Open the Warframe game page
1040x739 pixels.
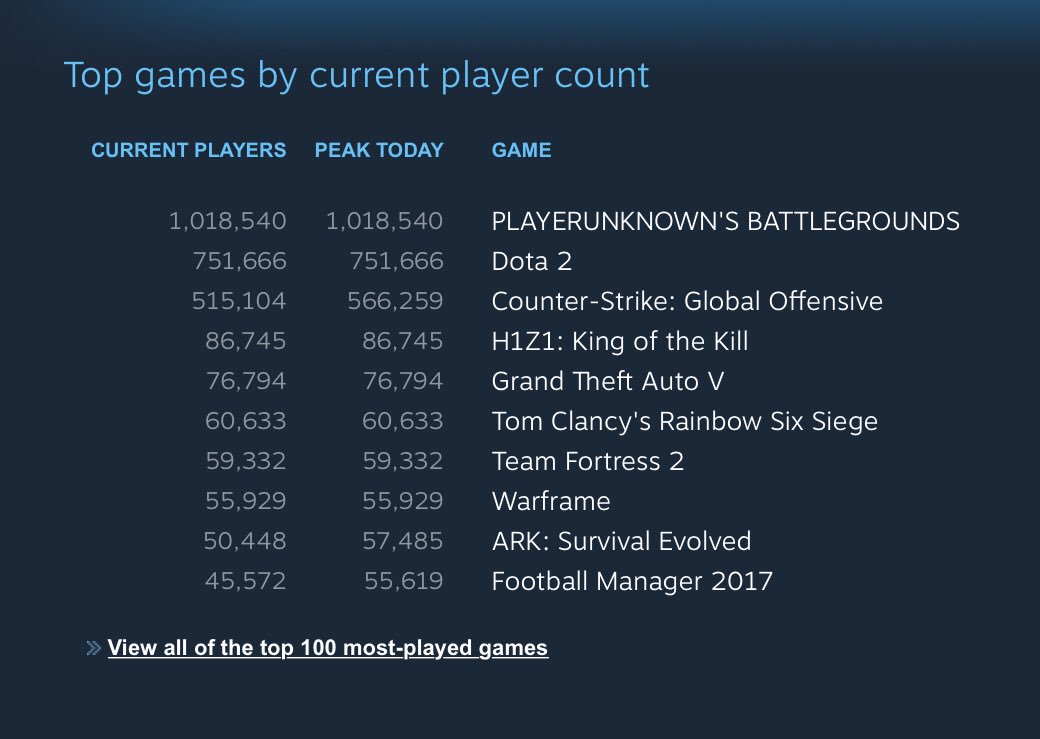tap(551, 501)
